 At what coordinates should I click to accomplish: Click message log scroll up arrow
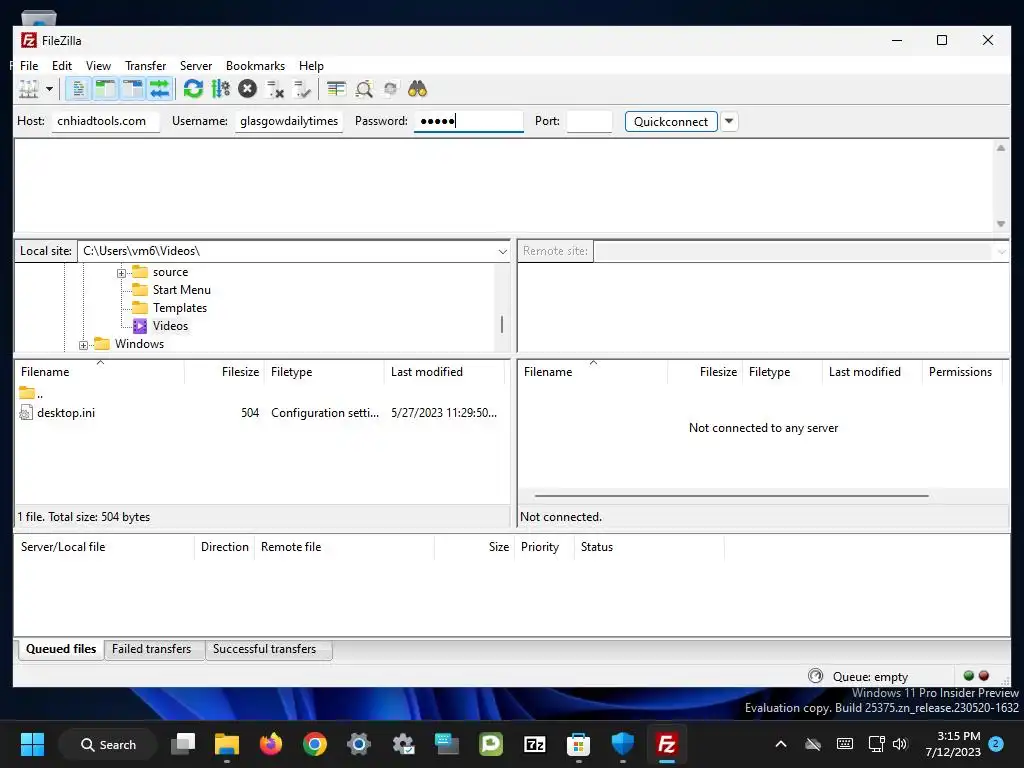pos(1000,148)
